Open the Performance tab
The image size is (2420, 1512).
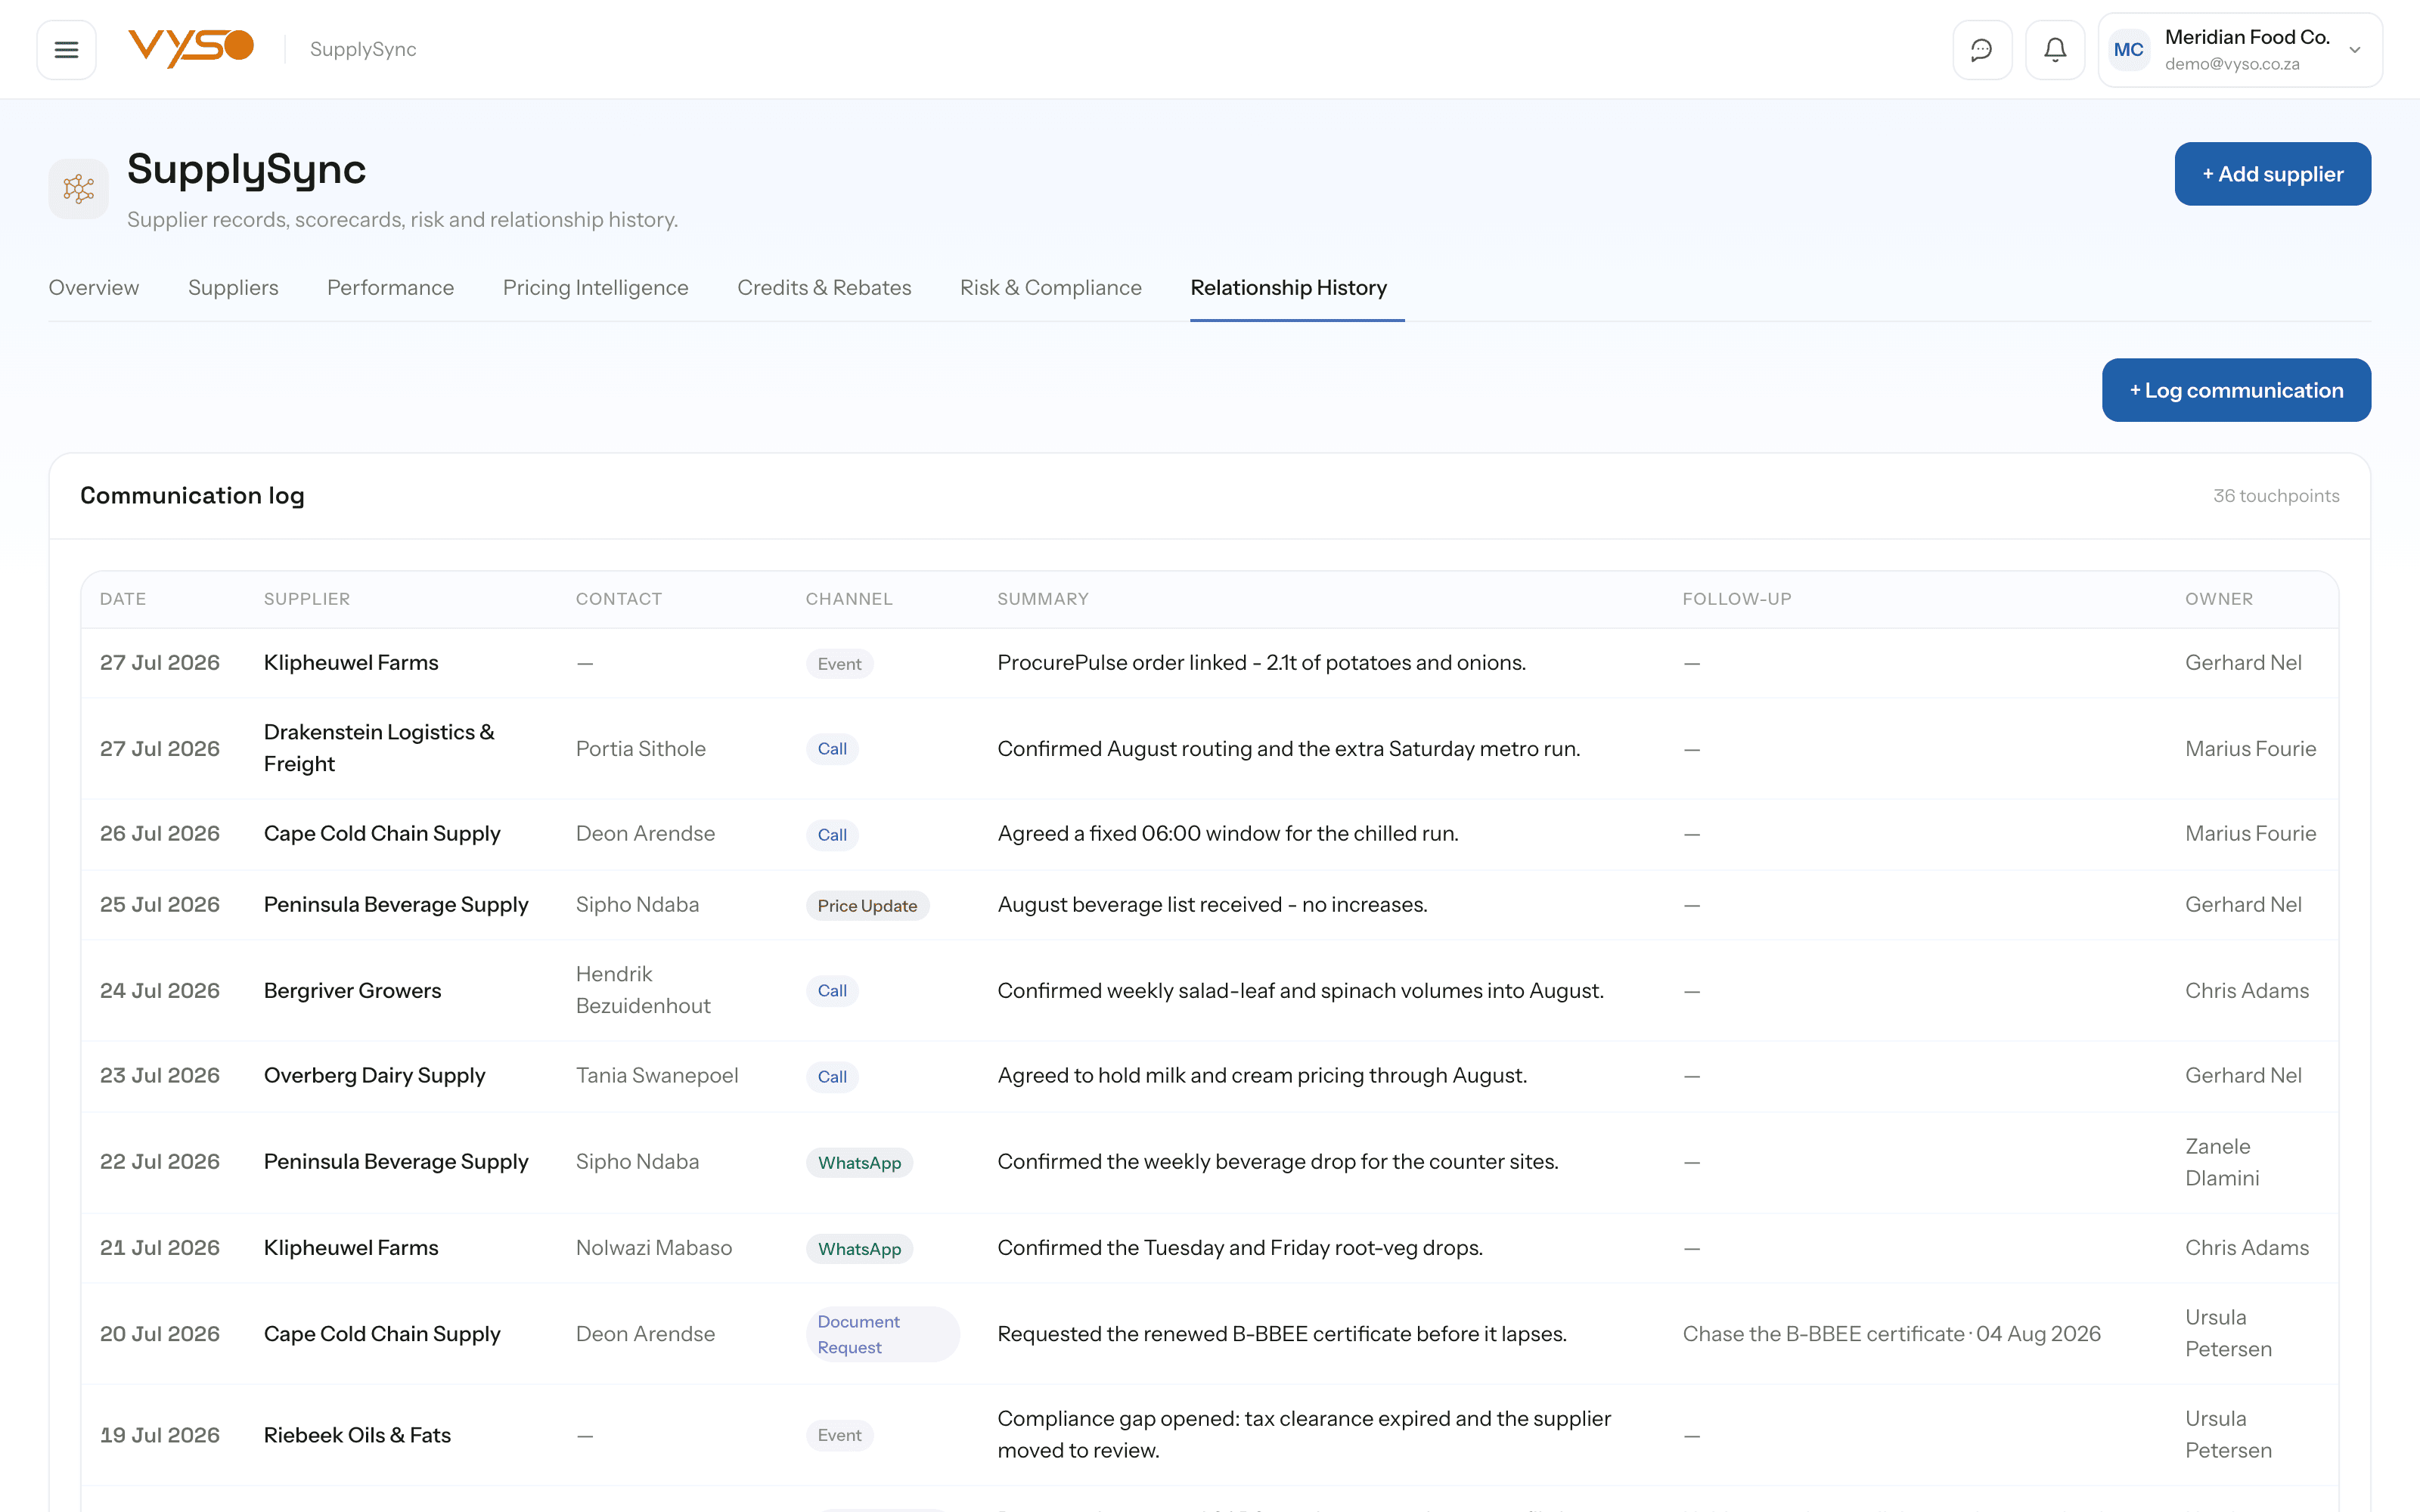(x=390, y=288)
